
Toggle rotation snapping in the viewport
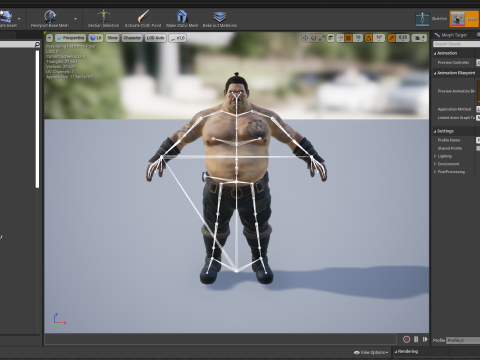click(369, 38)
